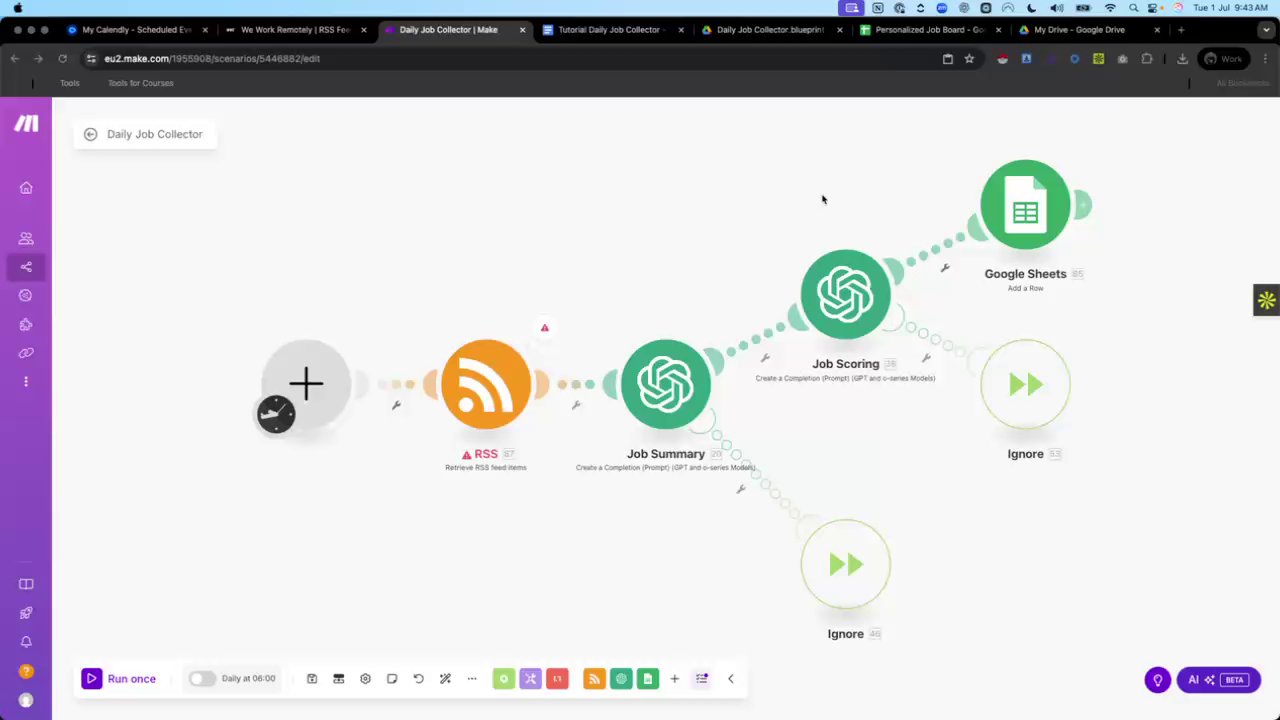Open a new browser tab
The image size is (1280, 720).
[x=1181, y=30]
